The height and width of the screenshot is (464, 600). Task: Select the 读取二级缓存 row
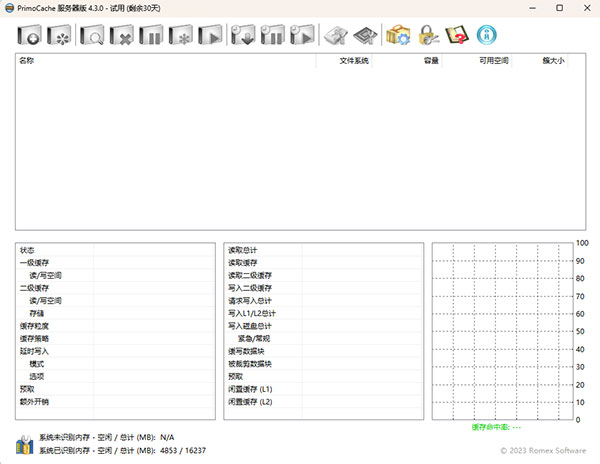[324, 275]
